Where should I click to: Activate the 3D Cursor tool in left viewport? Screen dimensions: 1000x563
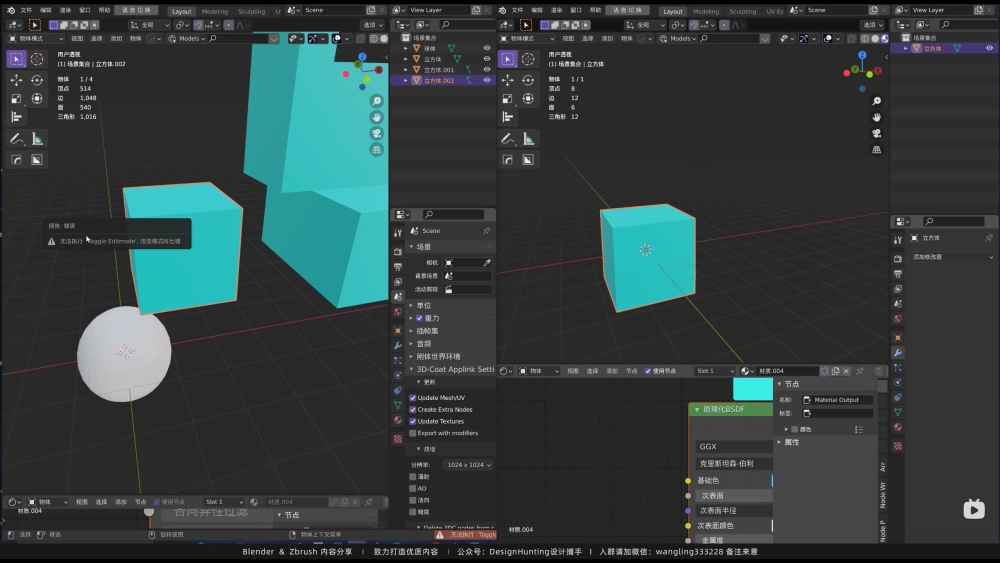click(x=37, y=59)
